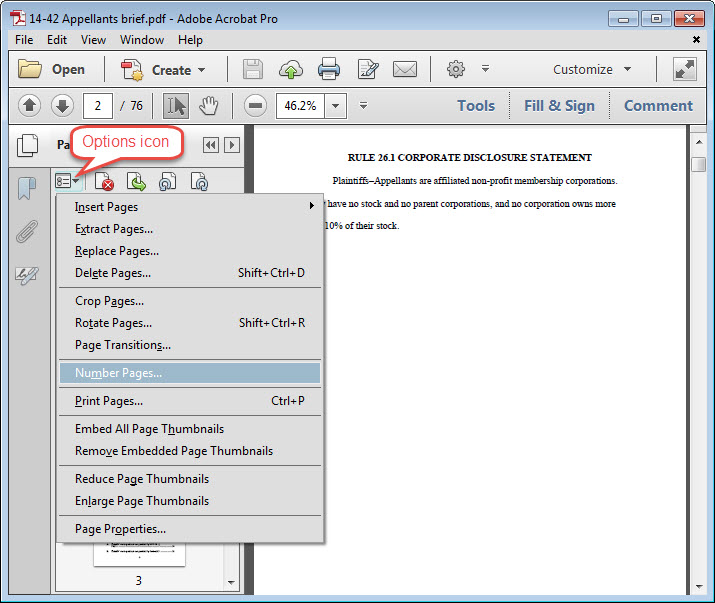Viewport: 715px width, 603px height.
Task: Click the Print icon in the toolbar
Action: point(330,69)
